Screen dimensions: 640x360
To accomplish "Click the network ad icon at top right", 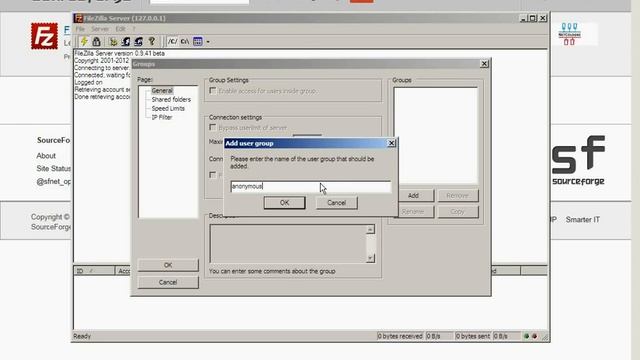I will (x=569, y=33).
